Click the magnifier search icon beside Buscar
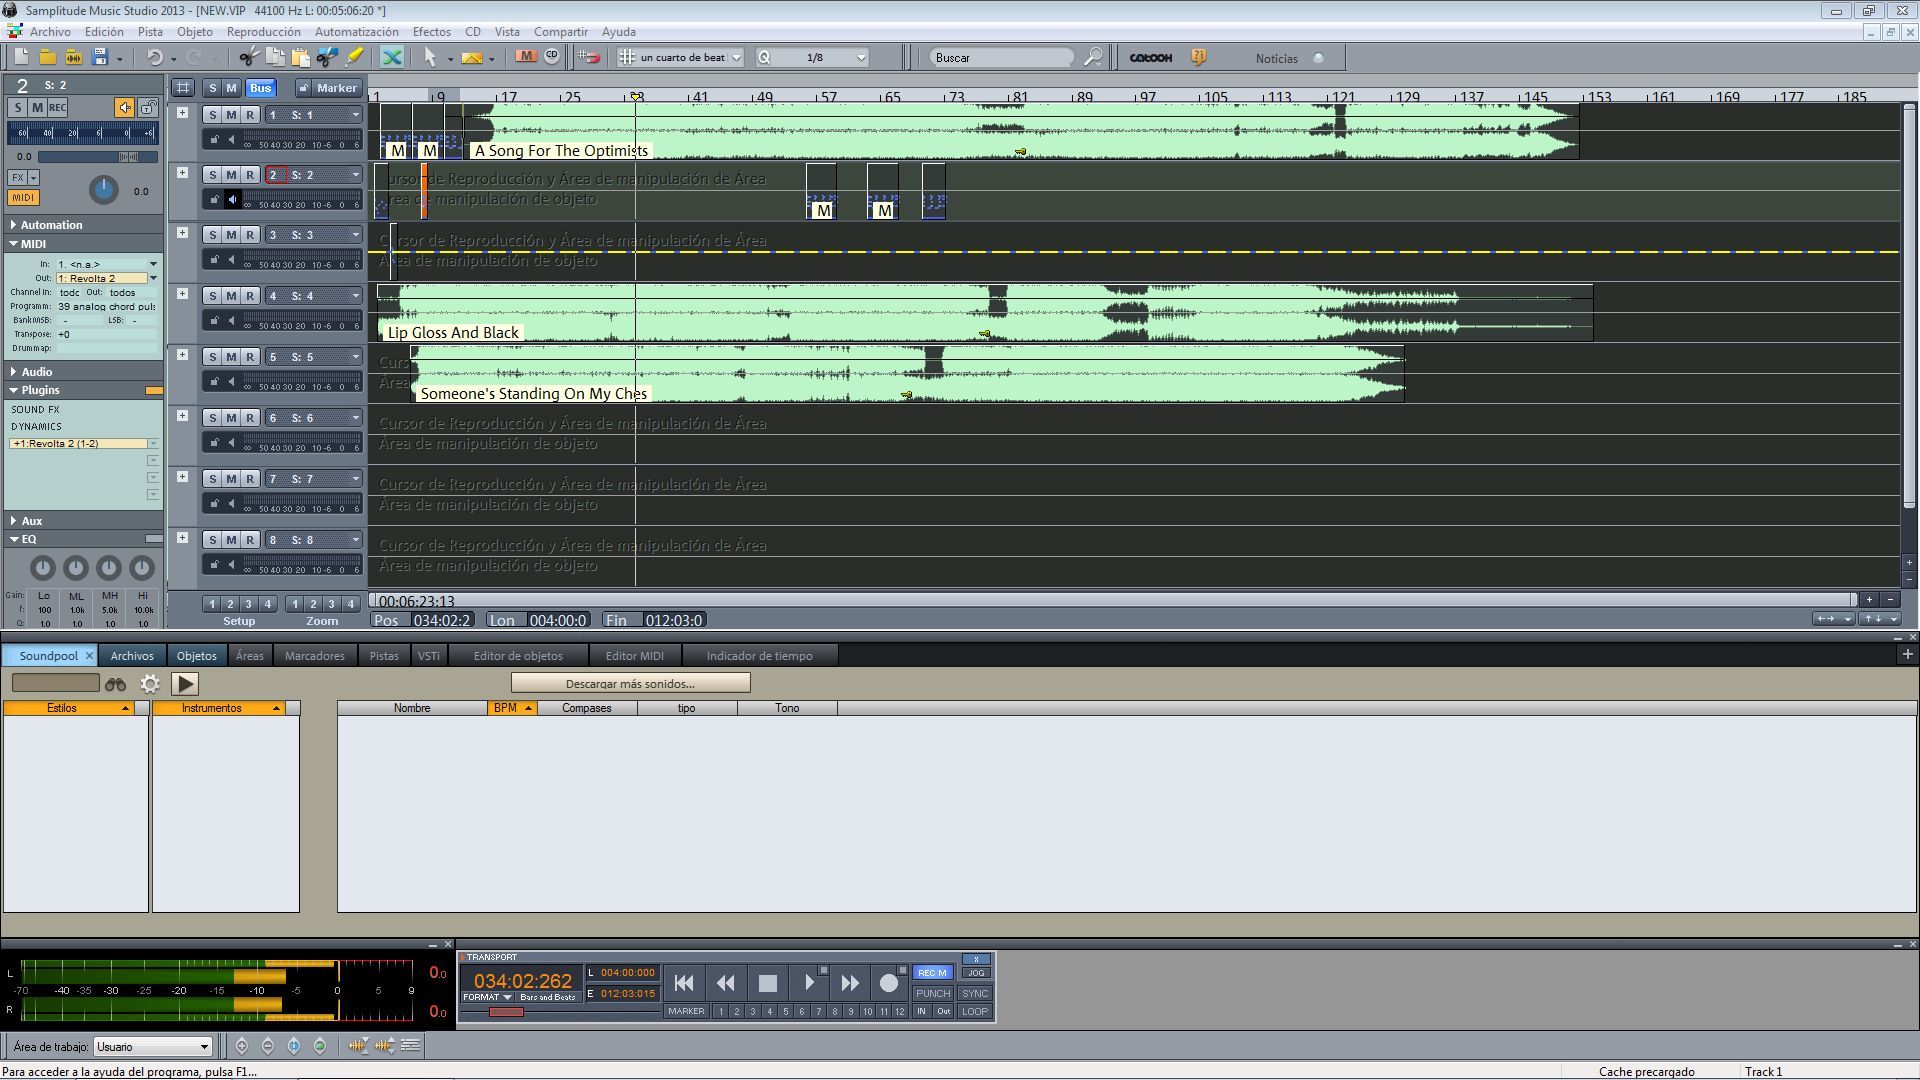The width and height of the screenshot is (1920, 1080). pyautogui.click(x=1093, y=57)
